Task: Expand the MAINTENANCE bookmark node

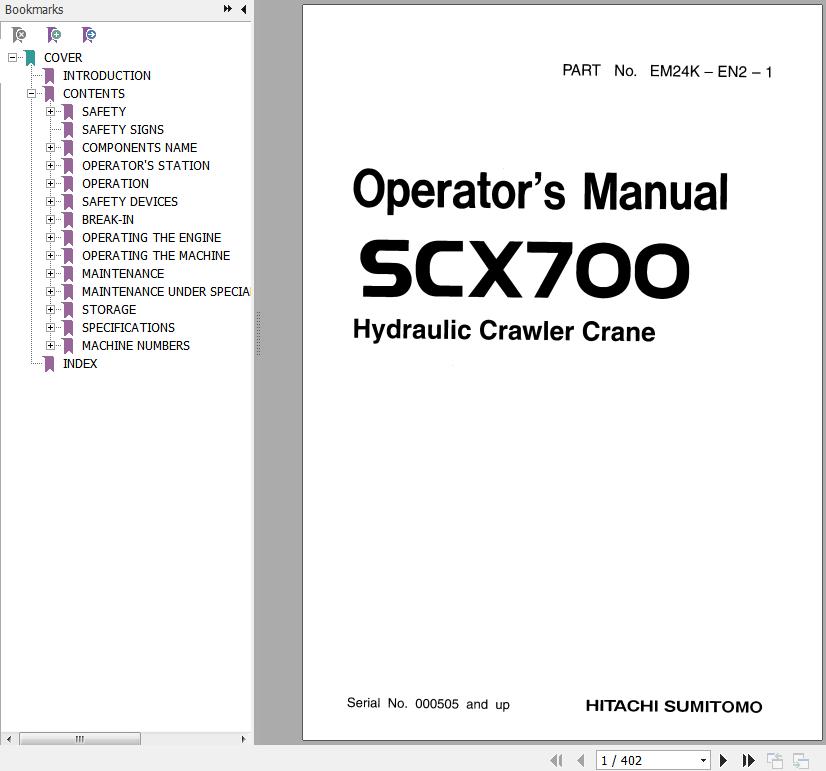Action: click(x=51, y=273)
